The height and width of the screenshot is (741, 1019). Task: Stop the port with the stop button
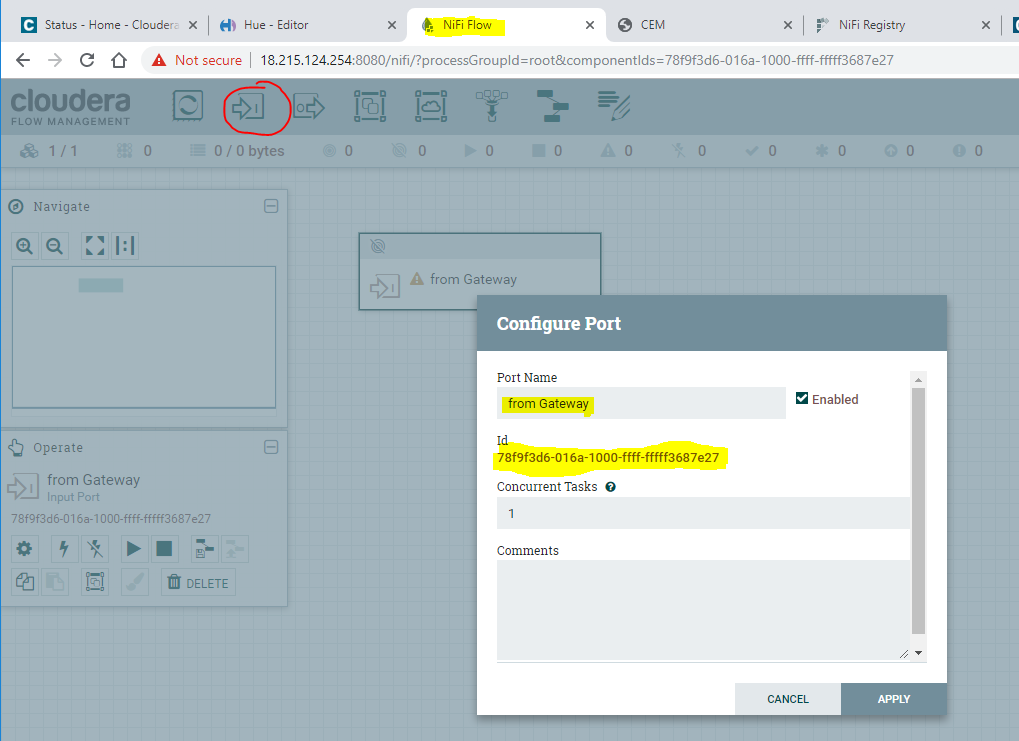pos(164,549)
